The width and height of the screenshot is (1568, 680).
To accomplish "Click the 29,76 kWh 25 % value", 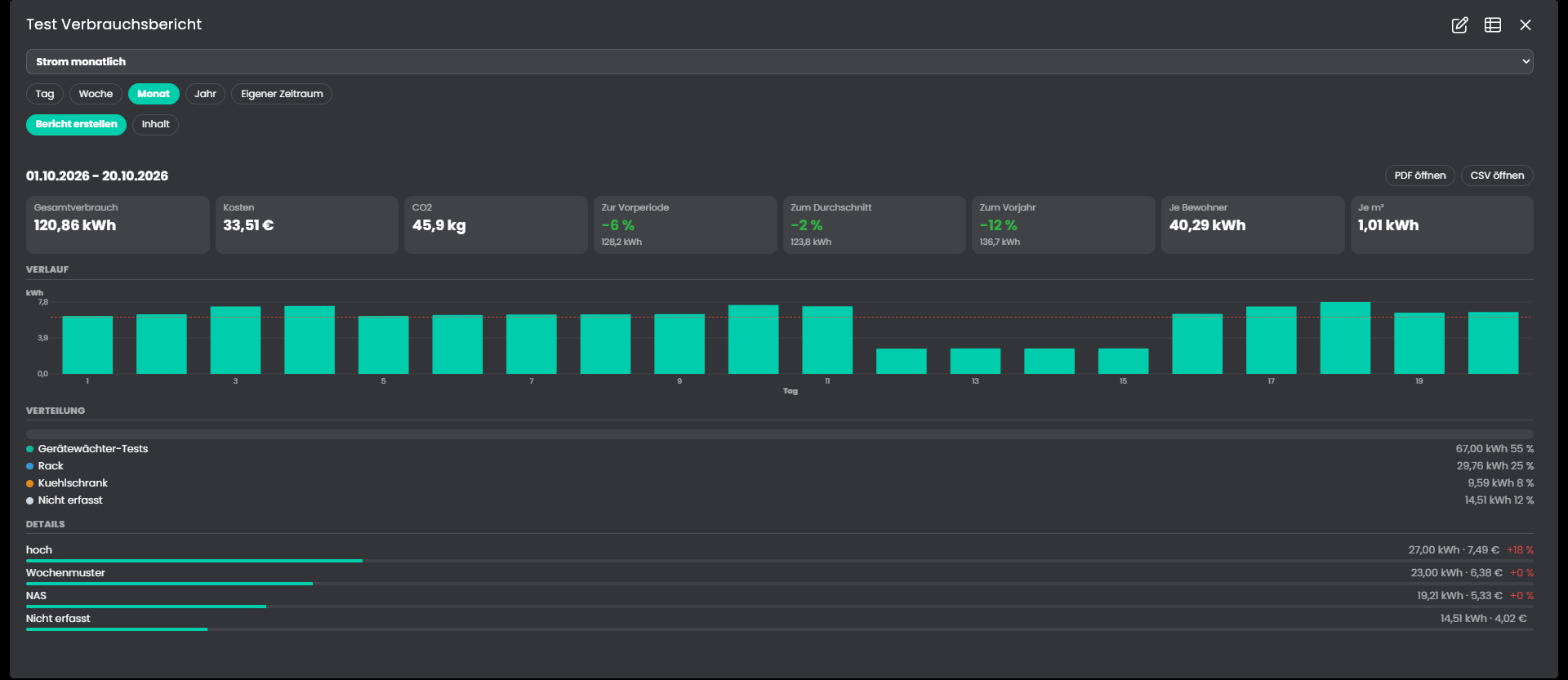I will point(1495,466).
